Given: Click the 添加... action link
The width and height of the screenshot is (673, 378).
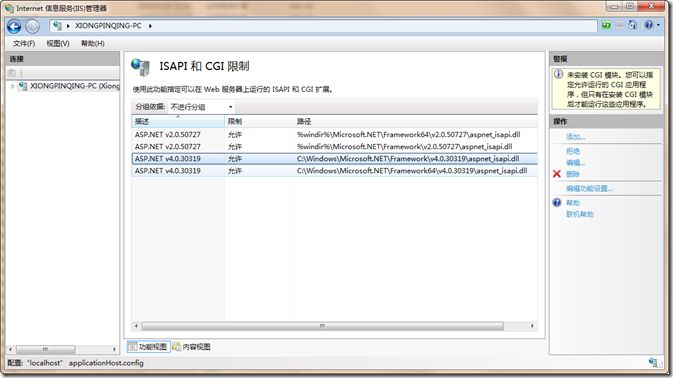Looking at the screenshot, I should (x=575, y=137).
